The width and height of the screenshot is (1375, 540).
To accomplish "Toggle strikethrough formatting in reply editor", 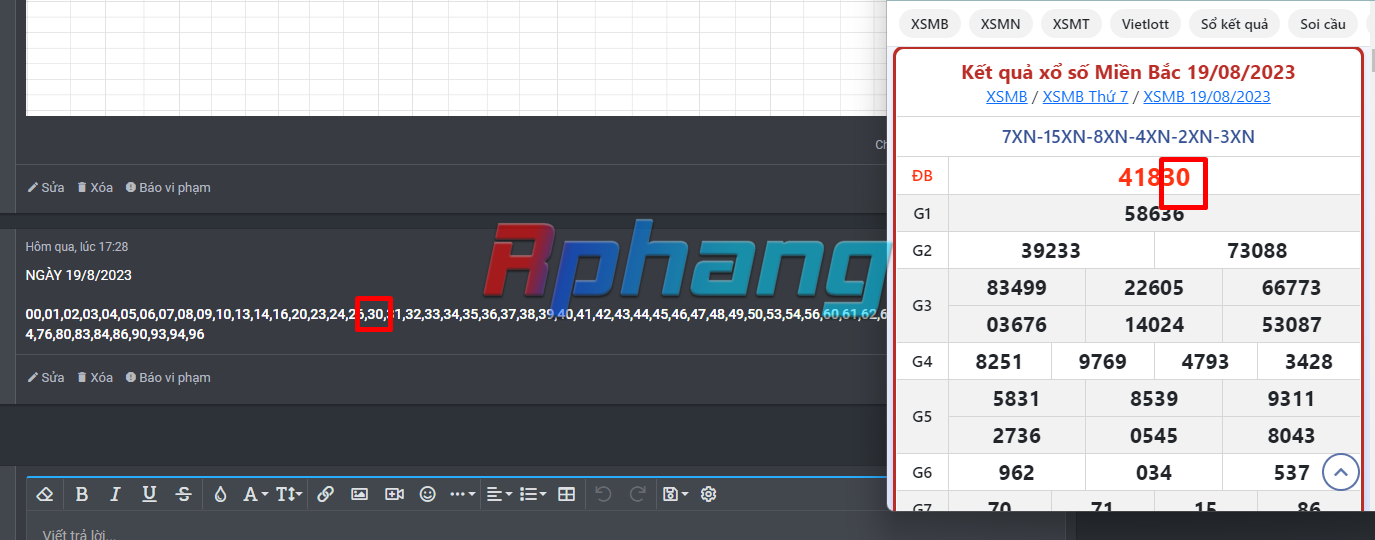I will pos(183,494).
